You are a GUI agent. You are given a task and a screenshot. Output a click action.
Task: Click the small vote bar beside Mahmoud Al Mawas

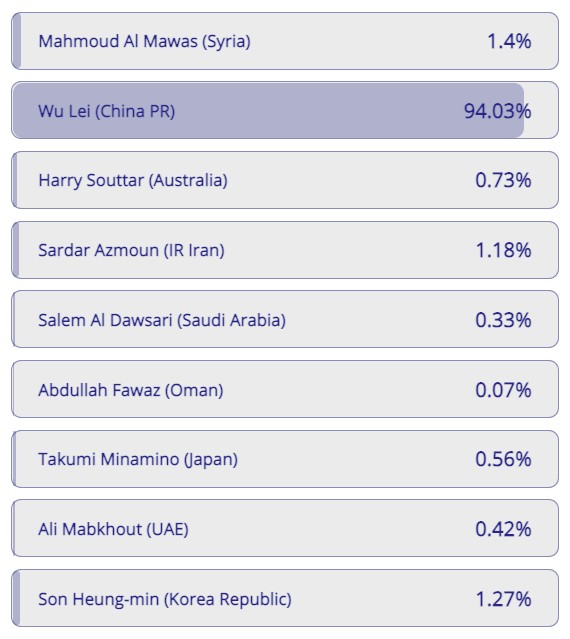point(16,41)
